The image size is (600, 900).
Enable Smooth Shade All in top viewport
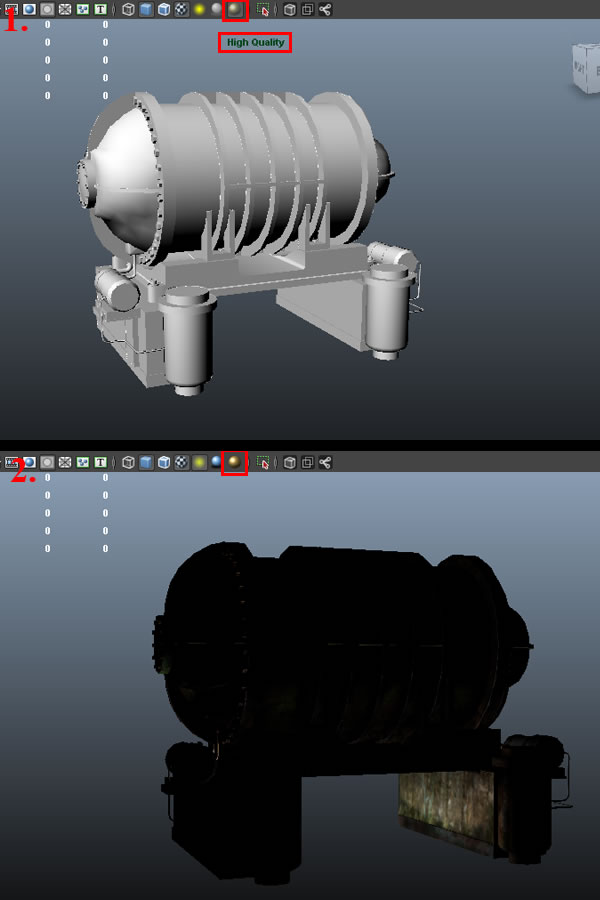pos(146,9)
